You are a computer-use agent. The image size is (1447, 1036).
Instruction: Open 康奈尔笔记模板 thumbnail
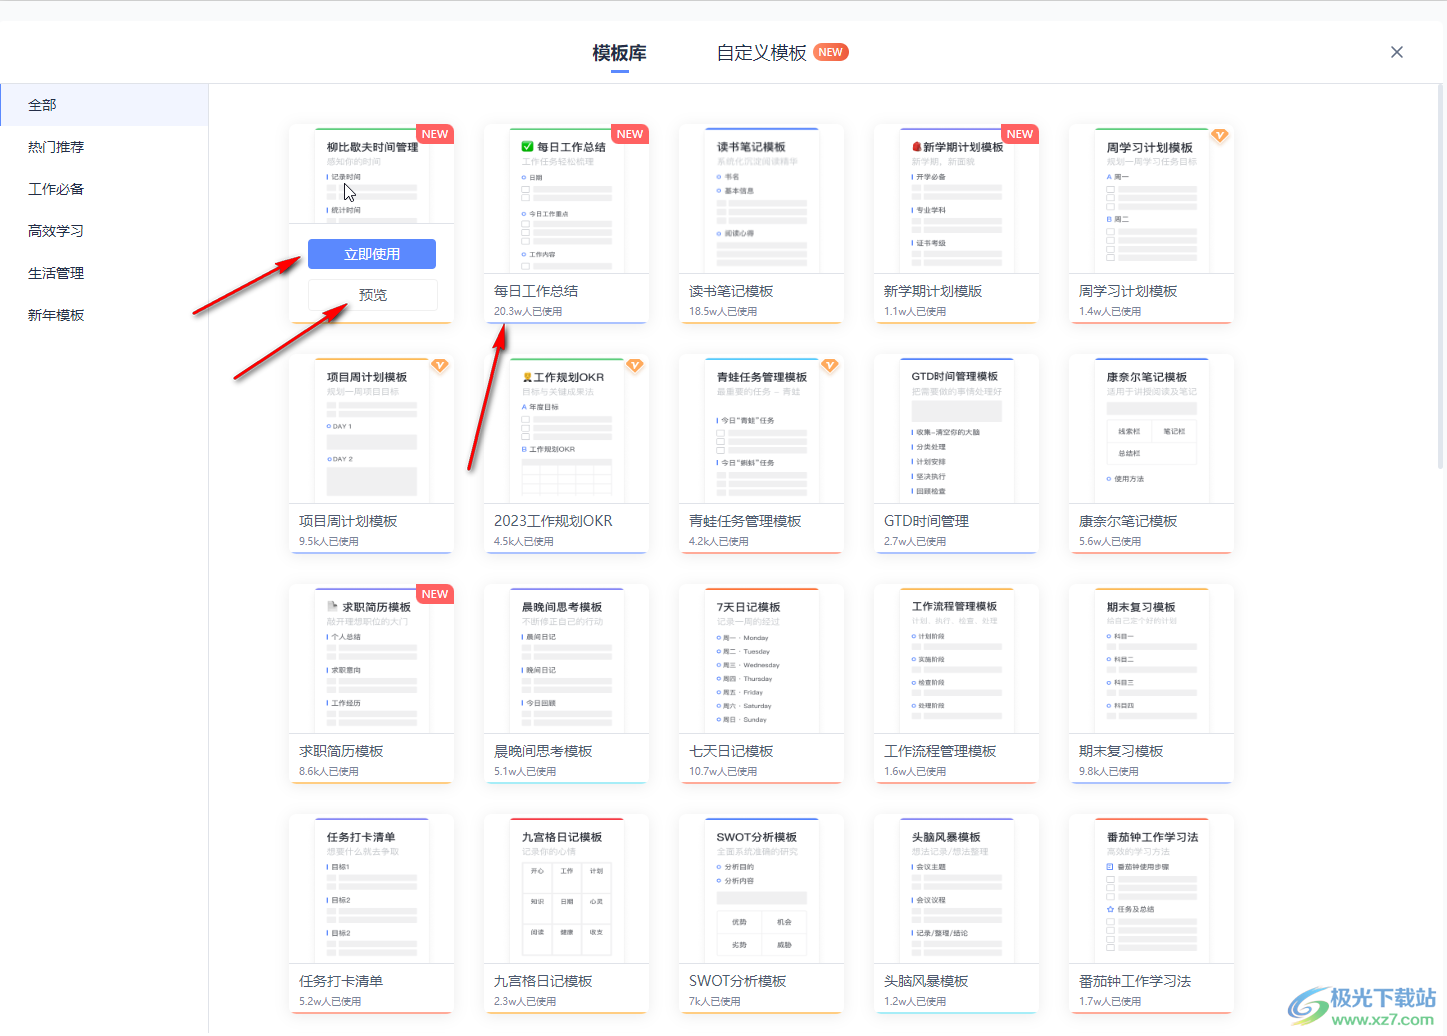click(1151, 429)
